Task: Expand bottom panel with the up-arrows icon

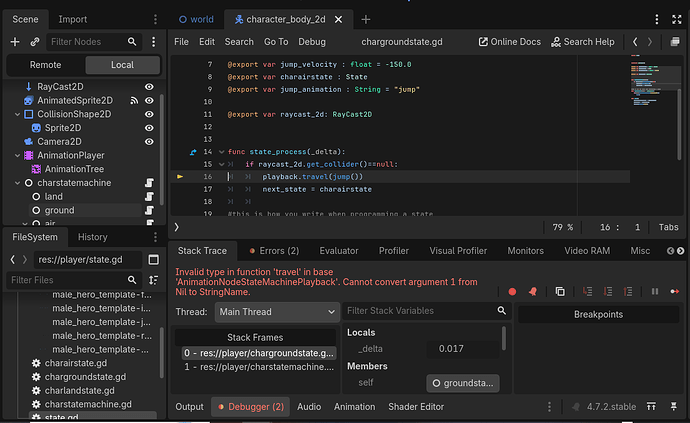Action: (651, 406)
